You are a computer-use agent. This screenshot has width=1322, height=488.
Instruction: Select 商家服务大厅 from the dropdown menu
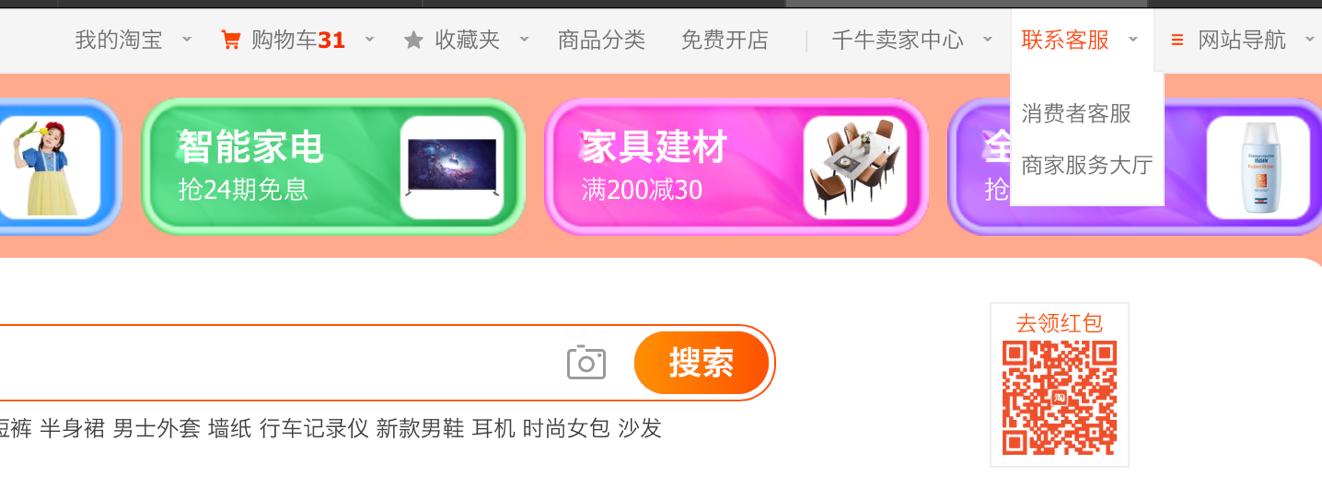[1087, 165]
